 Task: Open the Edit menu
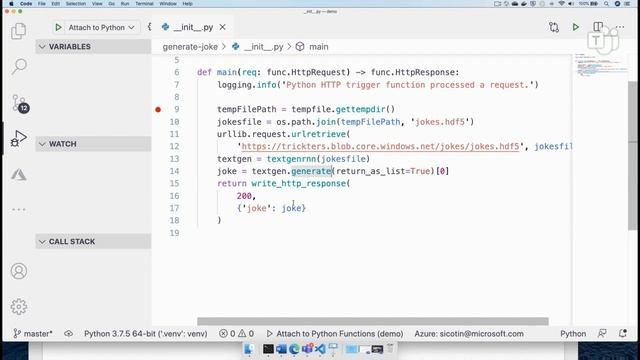(56, 4)
